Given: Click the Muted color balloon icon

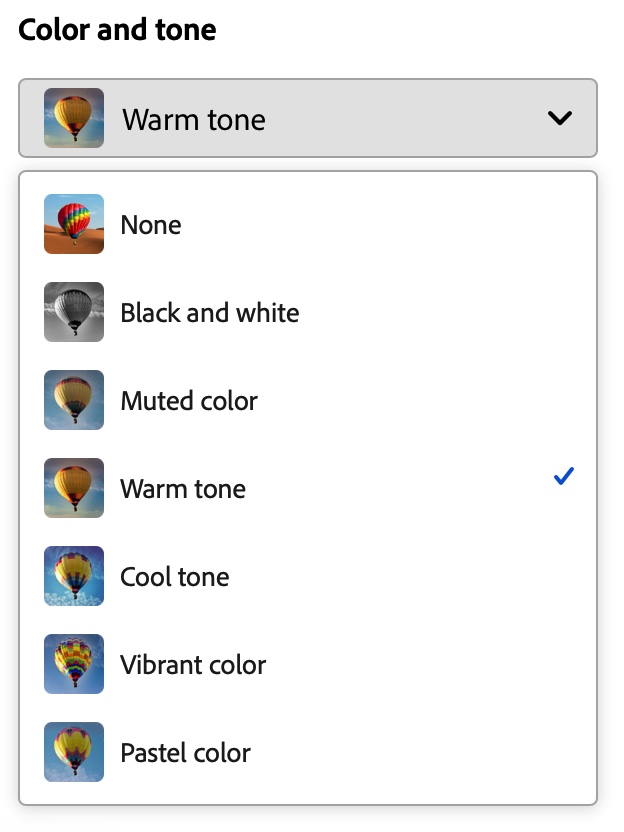Looking at the screenshot, I should [x=74, y=400].
